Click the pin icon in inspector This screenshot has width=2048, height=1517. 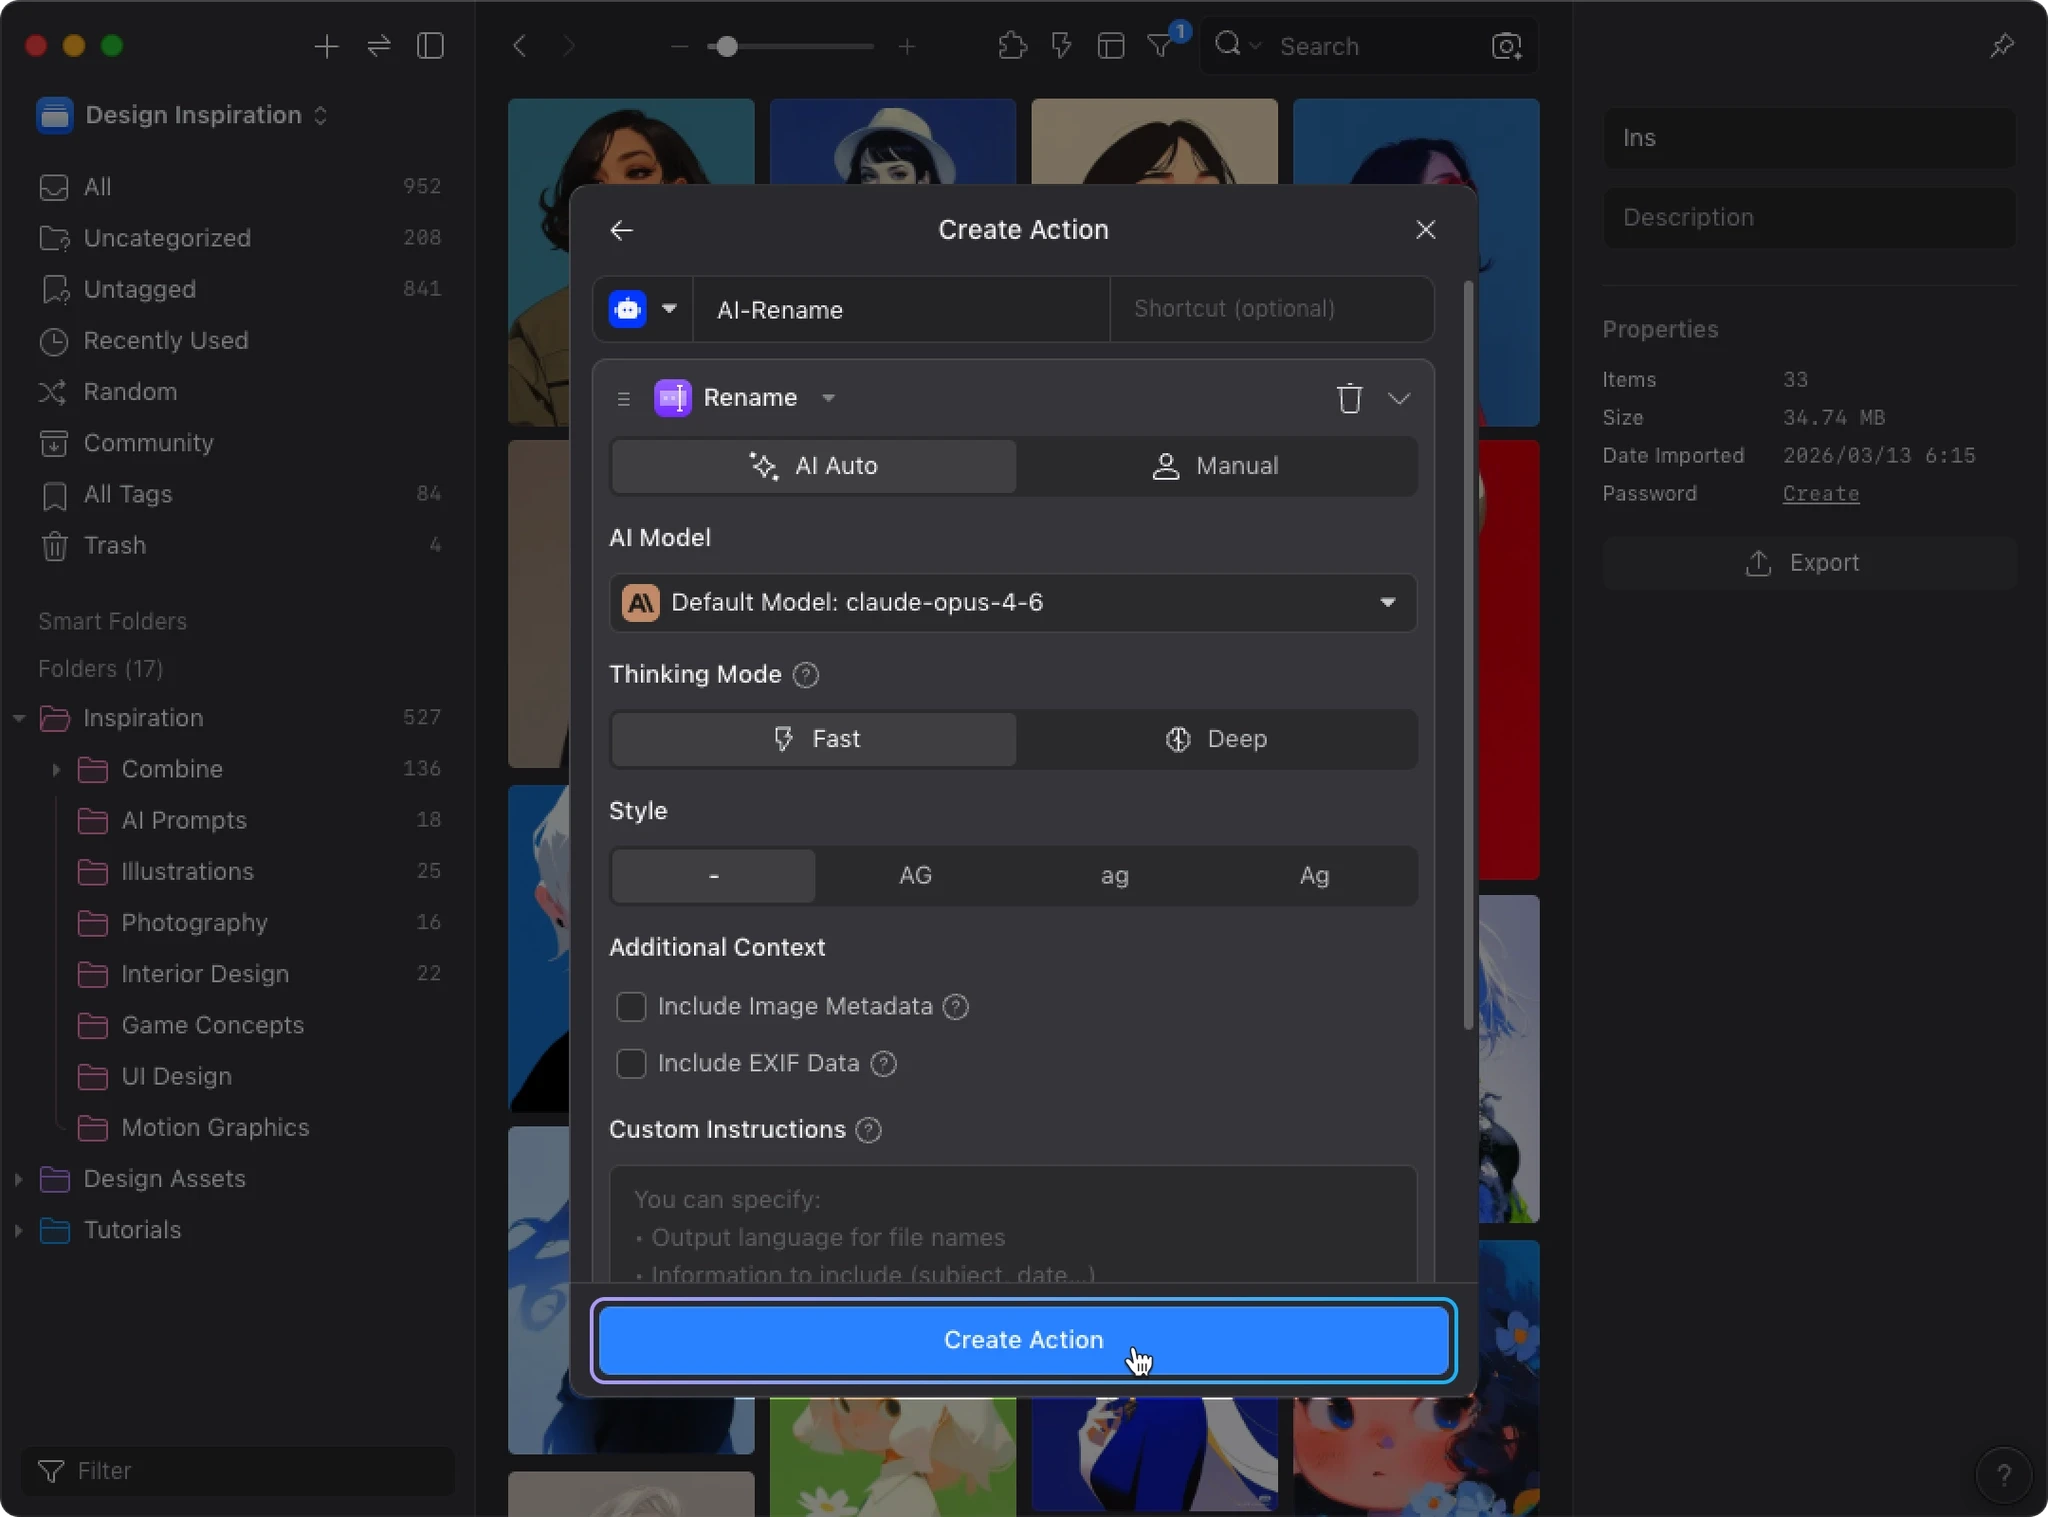coord(2001,46)
